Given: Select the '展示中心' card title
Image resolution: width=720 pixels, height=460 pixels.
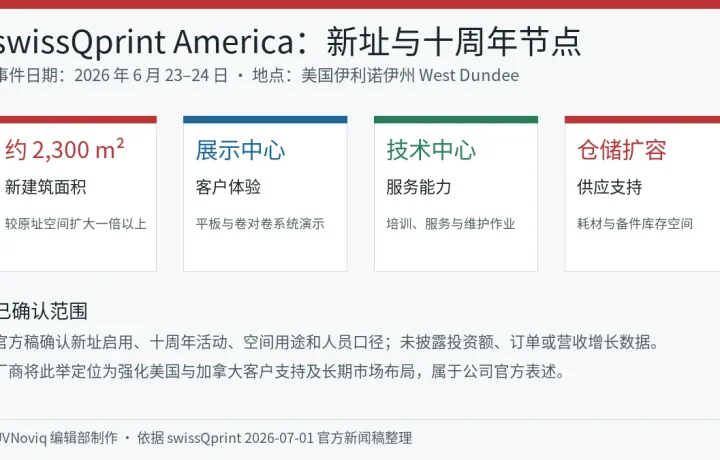Looking at the screenshot, I should tap(240, 150).
